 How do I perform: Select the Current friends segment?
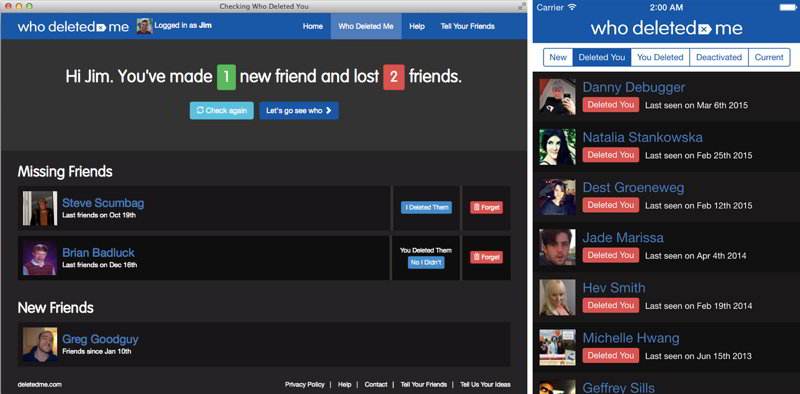[769, 57]
